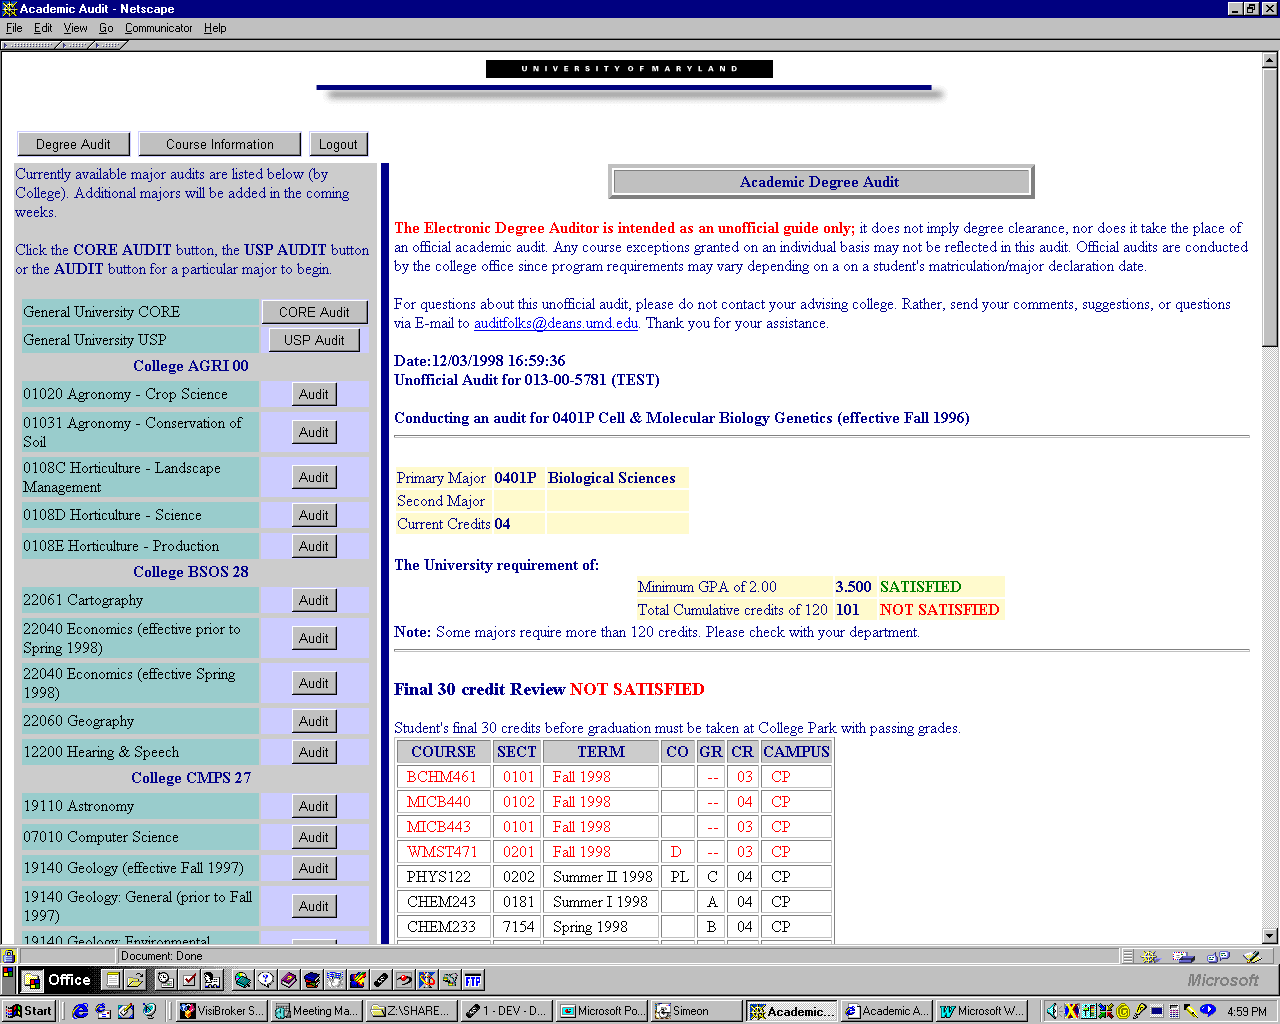This screenshot has width=1280, height=1024.
Task: Click the New Contact icon on Office bar
Action: (212, 980)
